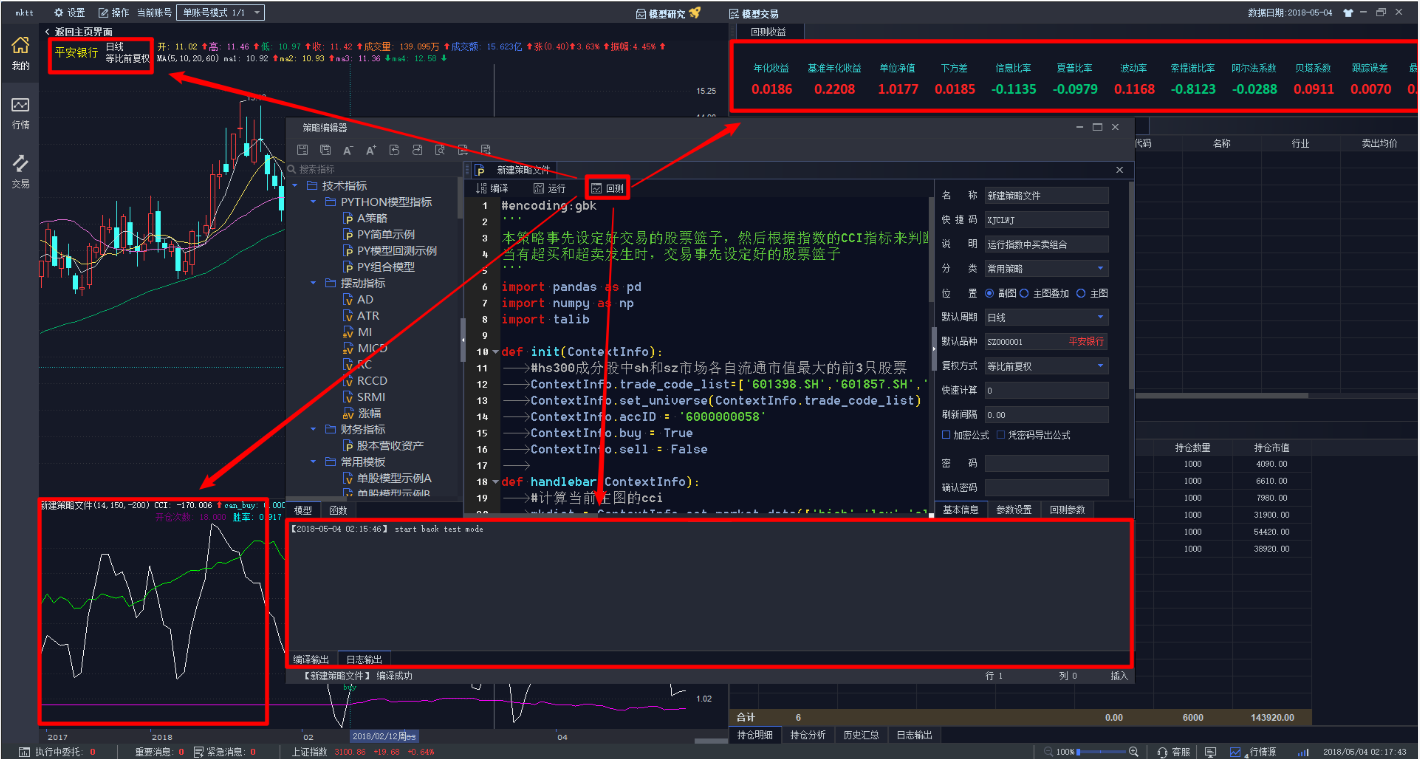
Task: Click the save icon in strategy editor toolbar
Action: [x=302, y=150]
